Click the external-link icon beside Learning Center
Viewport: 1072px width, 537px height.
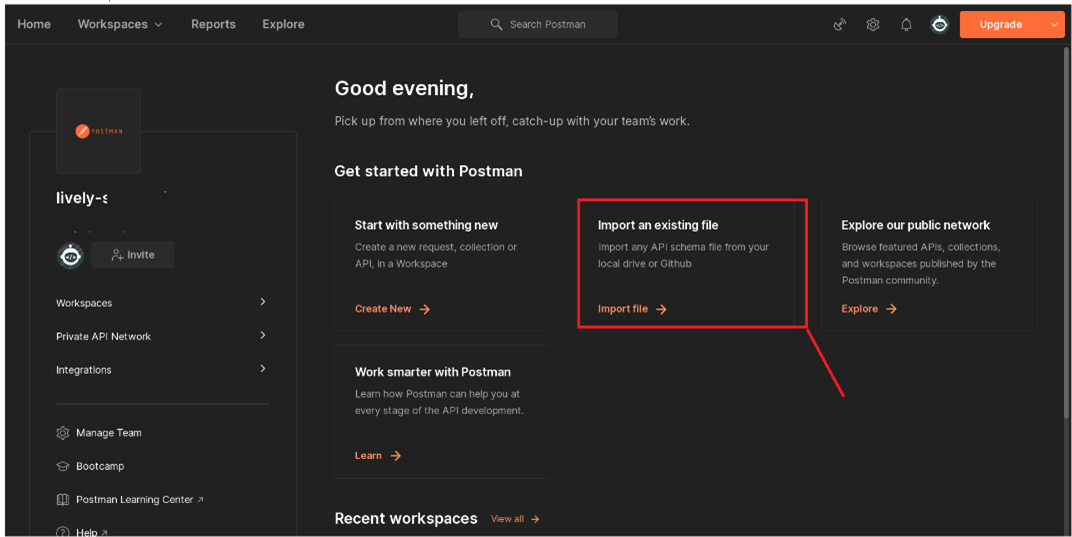(200, 500)
